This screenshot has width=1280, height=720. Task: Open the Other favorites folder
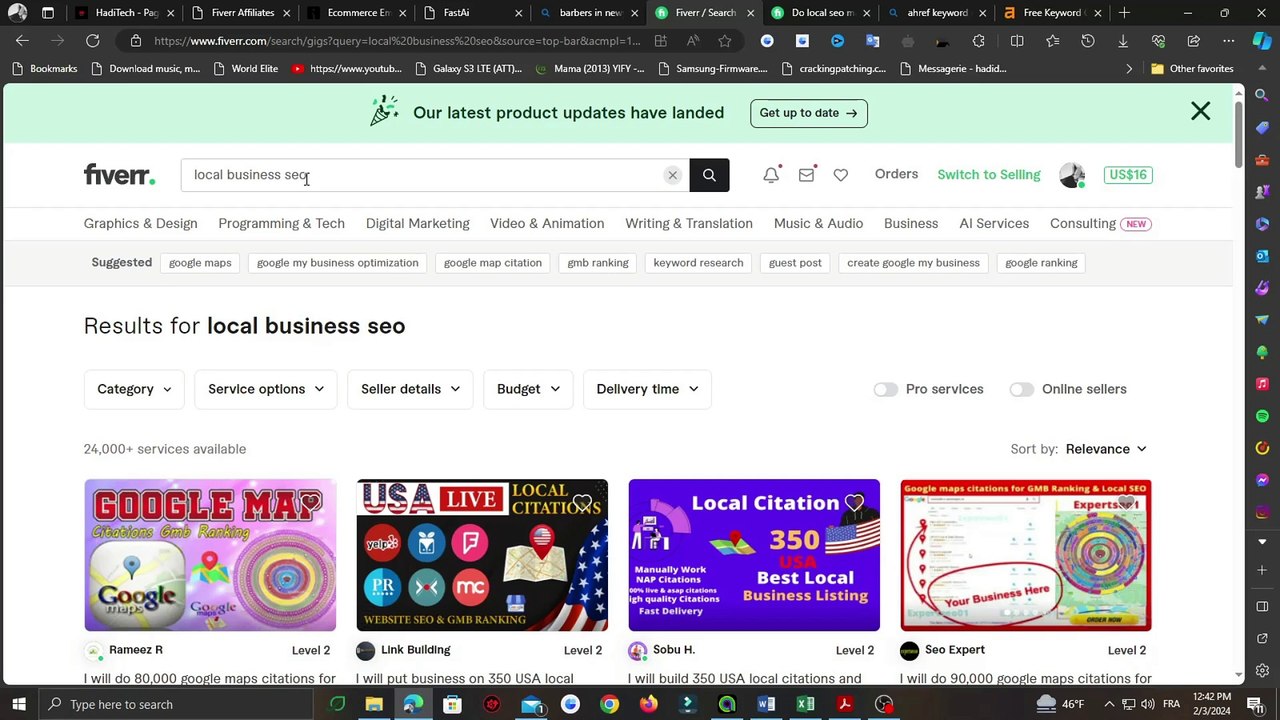click(1192, 69)
